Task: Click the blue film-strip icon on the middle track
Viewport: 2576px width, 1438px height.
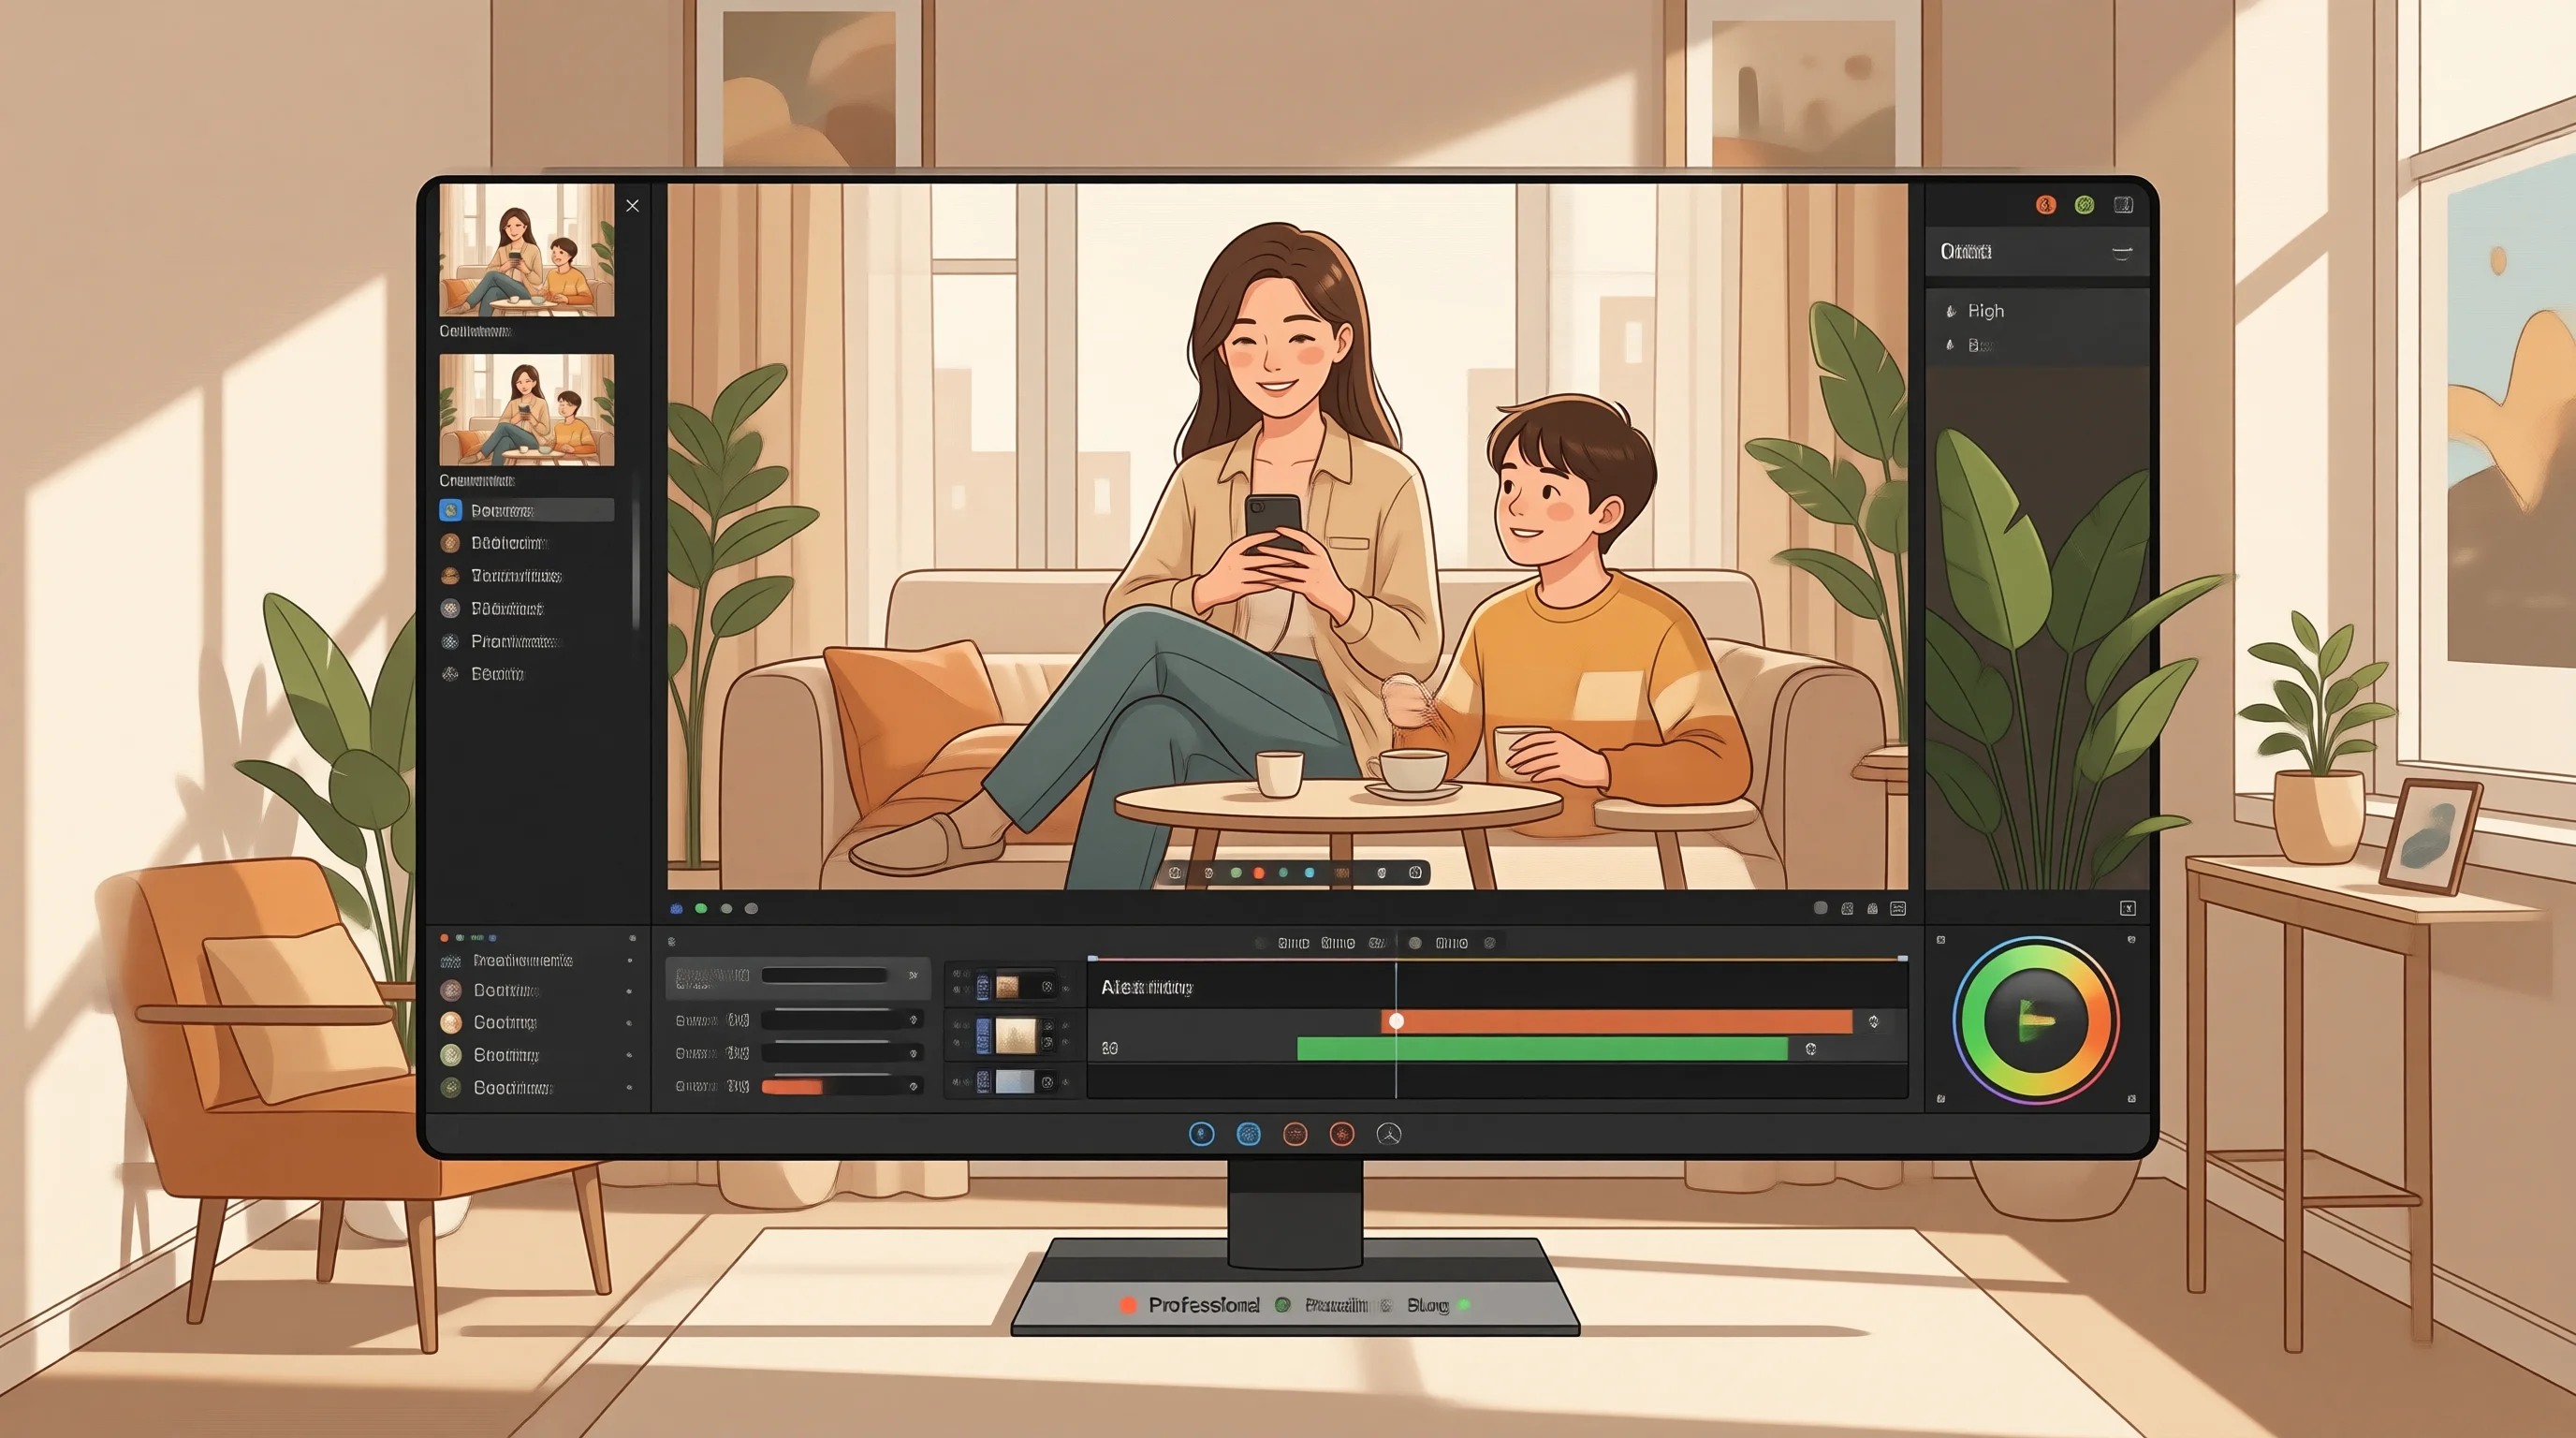Action: [x=983, y=1036]
